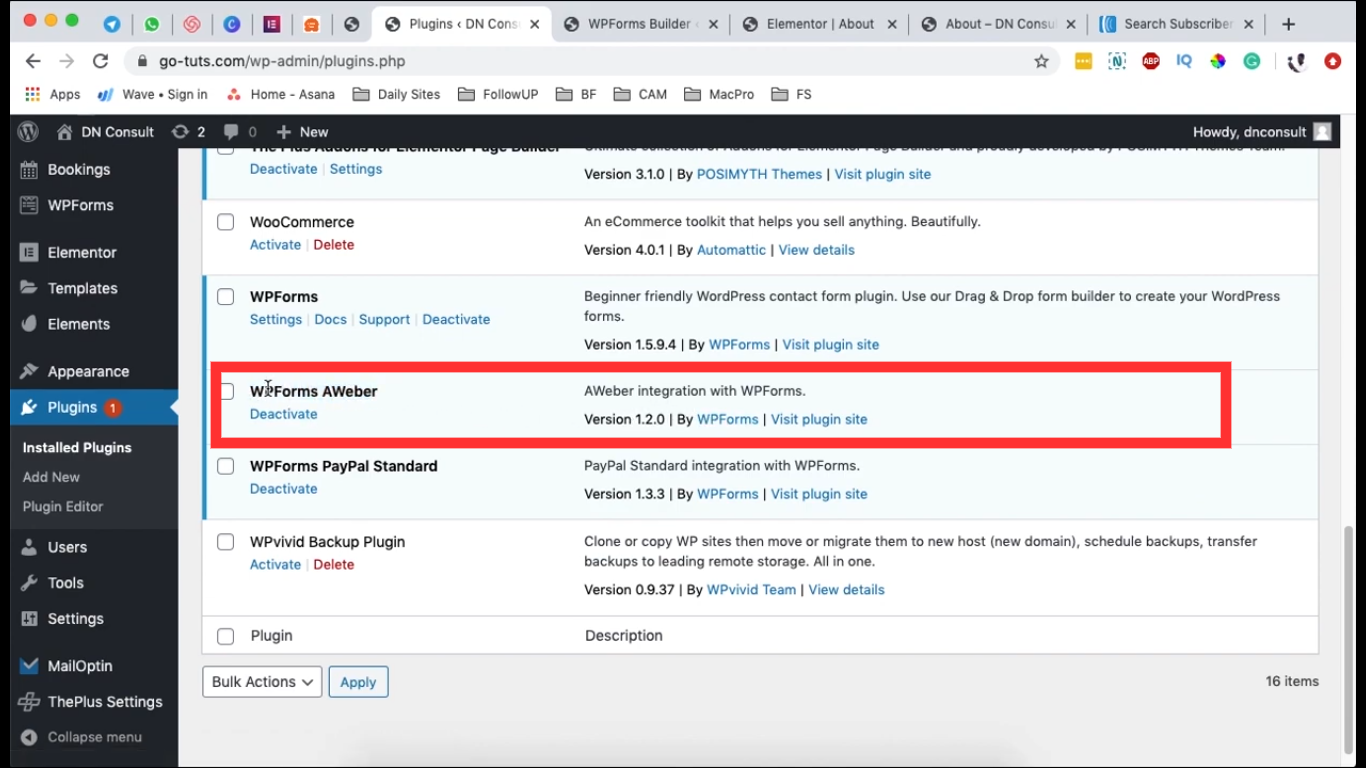Image resolution: width=1366 pixels, height=768 pixels.
Task: Open the Wave • Sign in bookmark
Action: 153,94
